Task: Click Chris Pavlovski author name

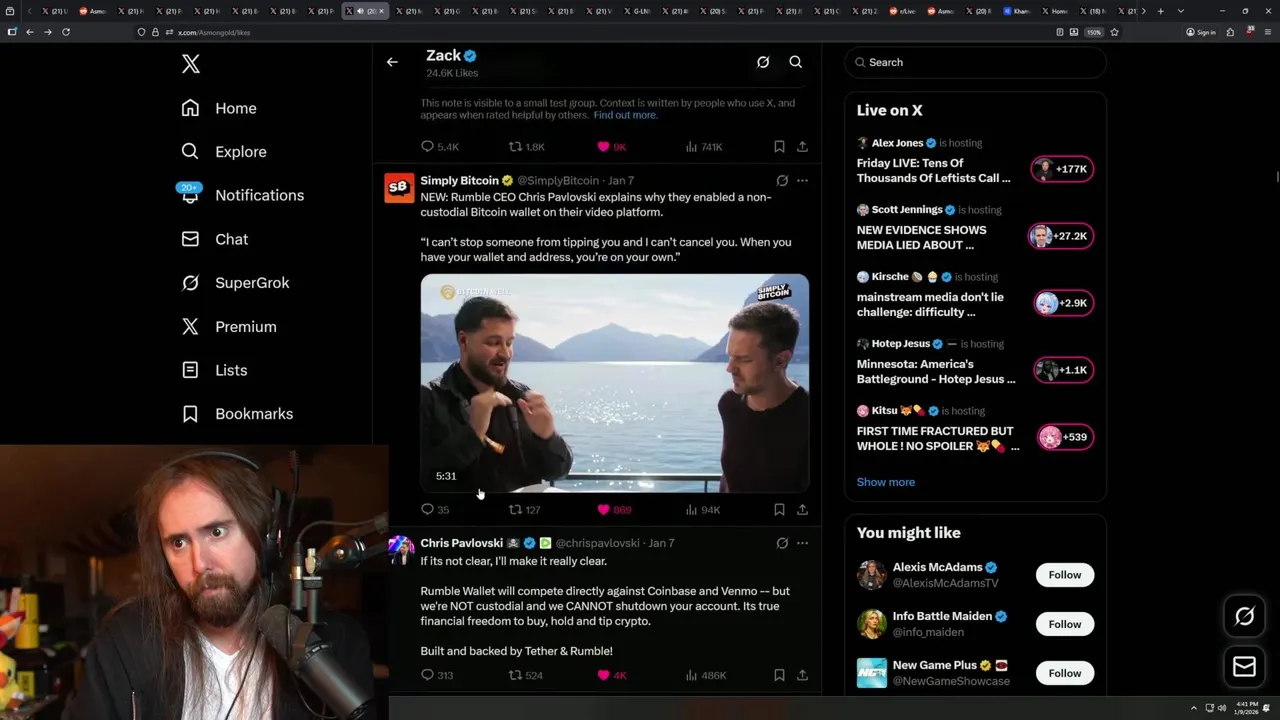Action: coord(461,543)
